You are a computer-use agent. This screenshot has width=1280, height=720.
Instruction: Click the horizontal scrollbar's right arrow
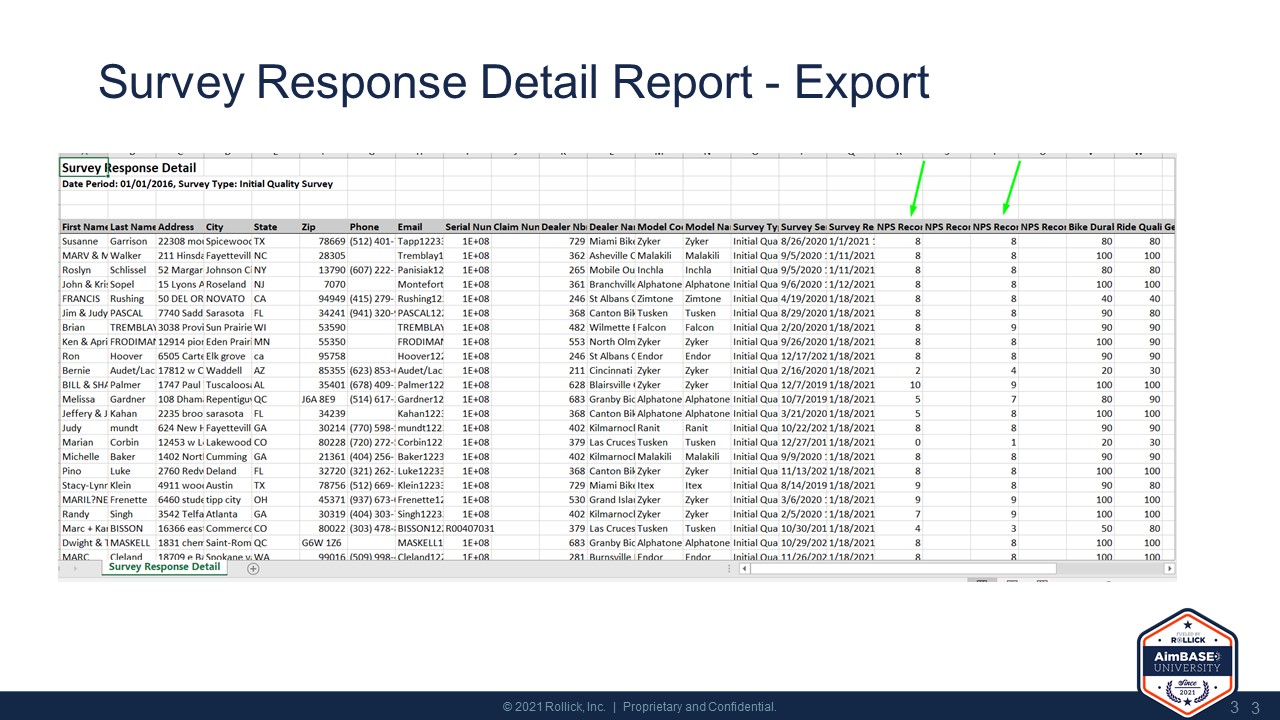(x=1169, y=568)
